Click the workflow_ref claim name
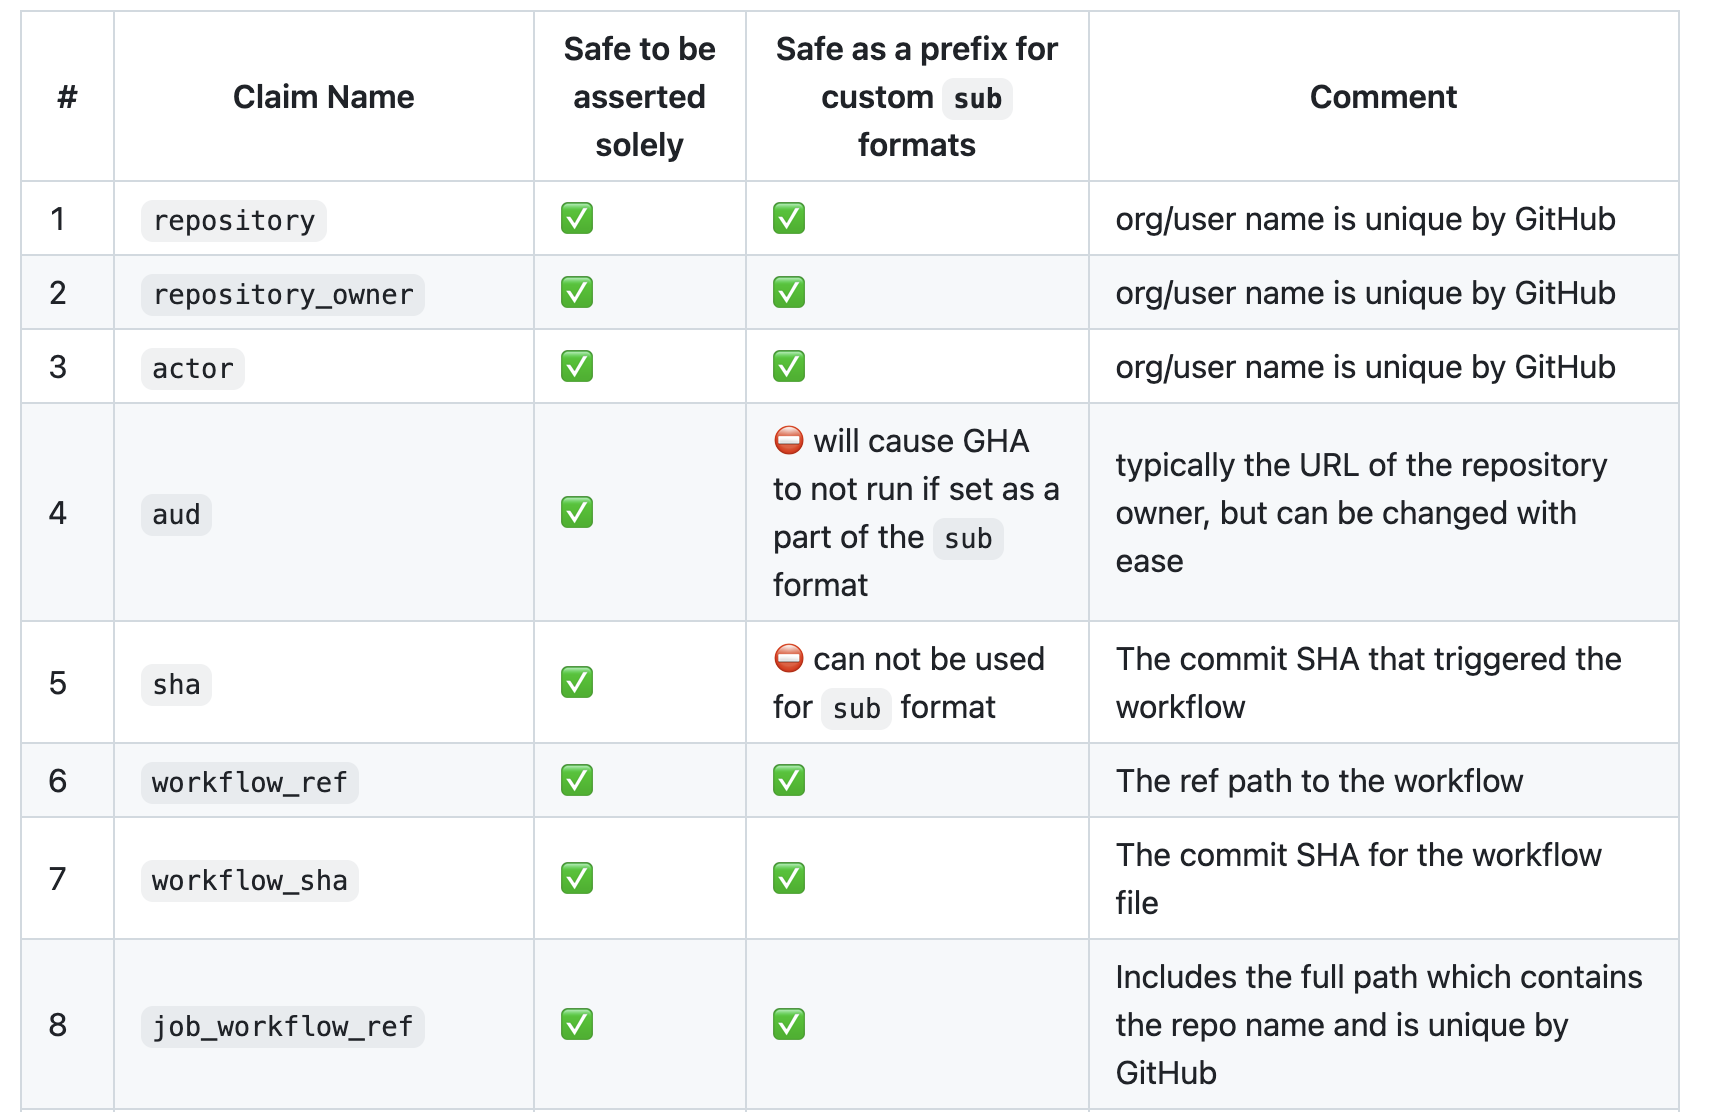The width and height of the screenshot is (1714, 1112). (250, 782)
